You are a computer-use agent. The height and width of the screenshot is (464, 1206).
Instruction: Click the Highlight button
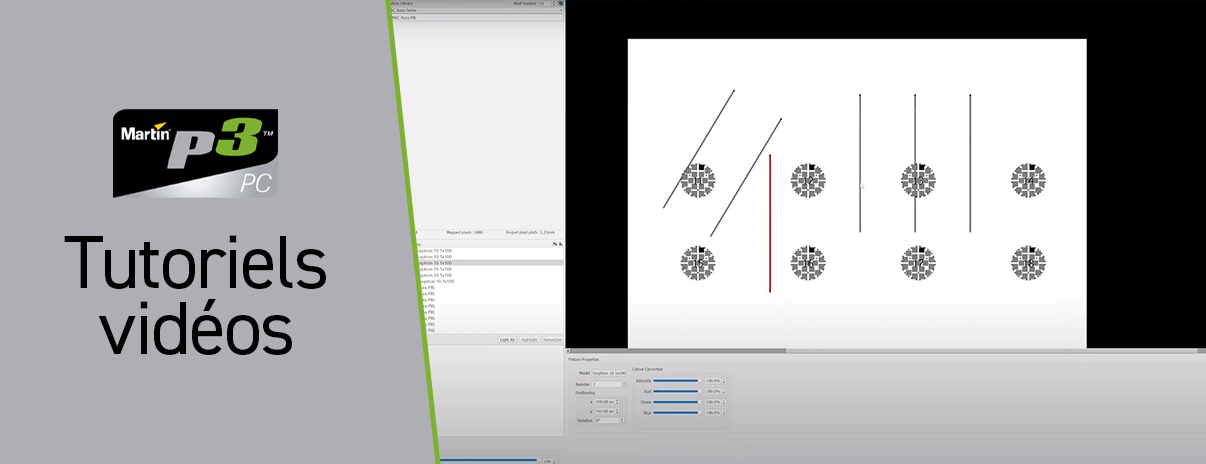[x=528, y=340]
